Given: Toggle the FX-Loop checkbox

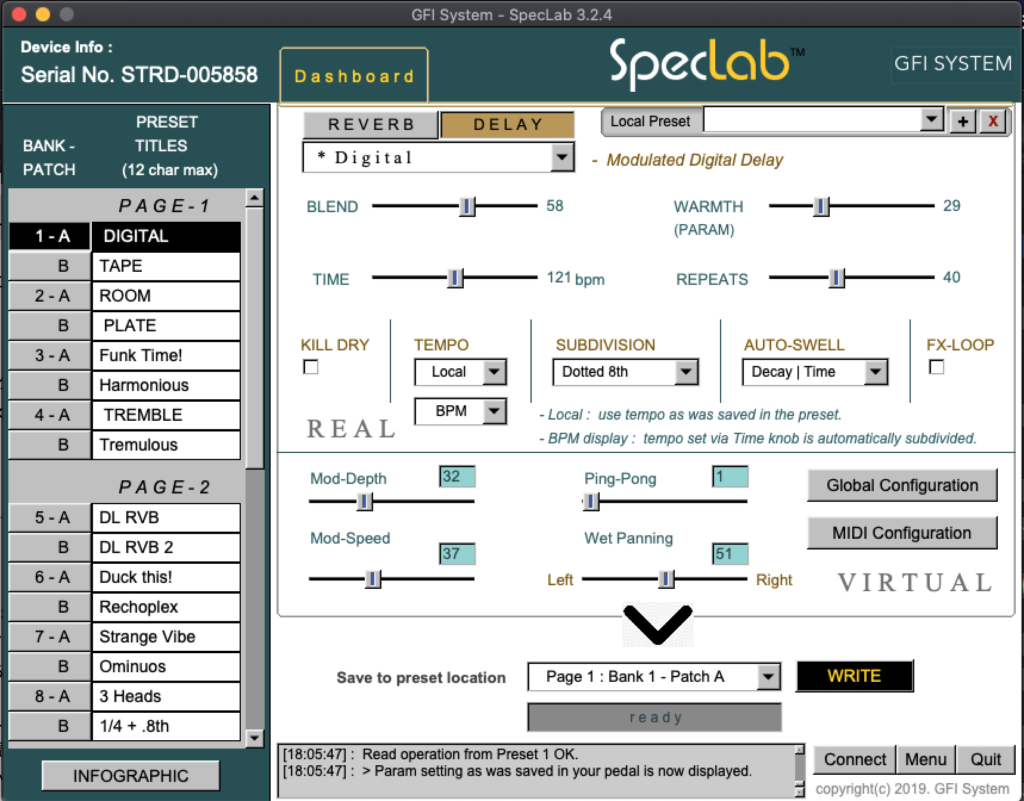Looking at the screenshot, I should [937, 368].
